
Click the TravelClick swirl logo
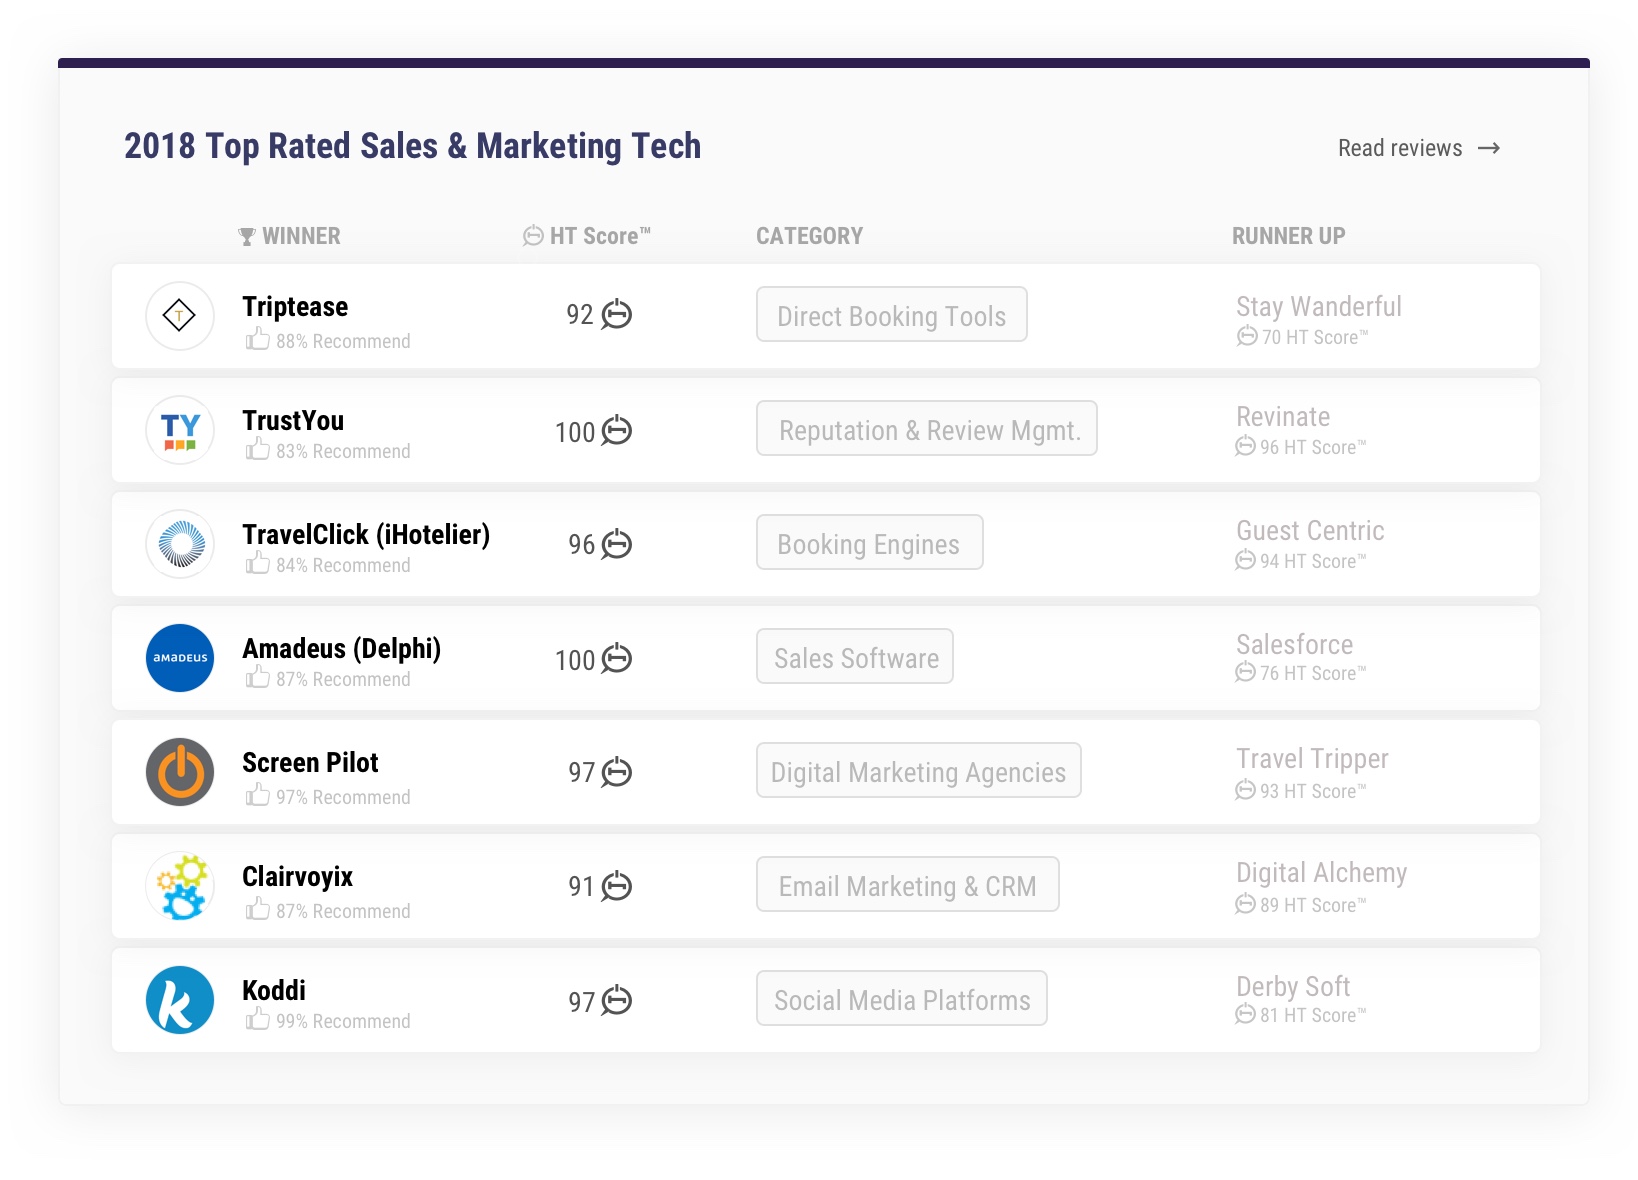click(x=180, y=544)
